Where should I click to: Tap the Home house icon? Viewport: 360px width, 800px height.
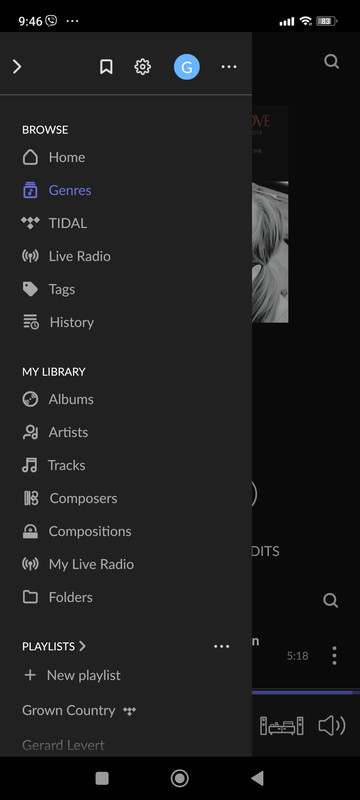[30, 157]
